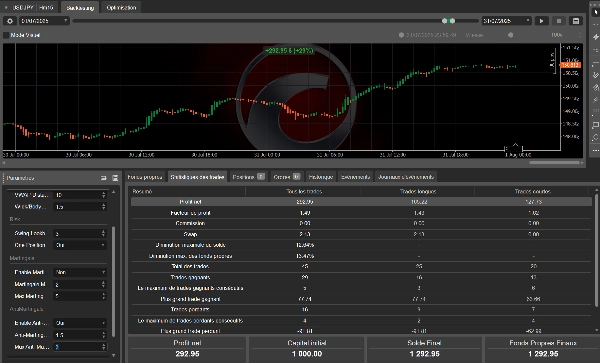This screenshot has height=363, width=600.
Task: Click the right handle of the date range slider
Action: coord(452,21)
